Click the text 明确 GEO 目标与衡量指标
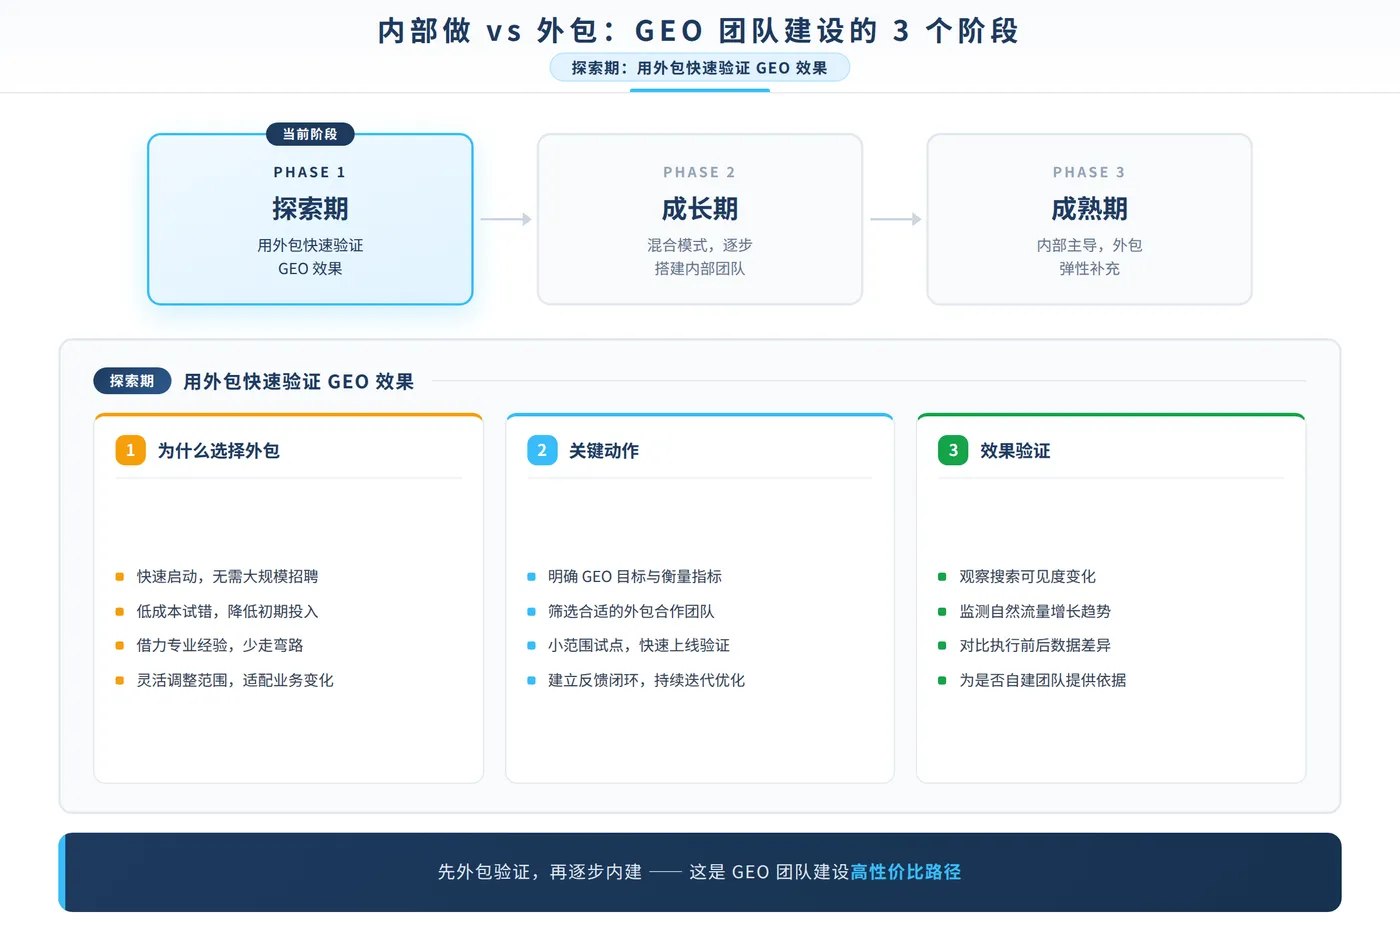Screen dimensions: 1400x933 635,577
